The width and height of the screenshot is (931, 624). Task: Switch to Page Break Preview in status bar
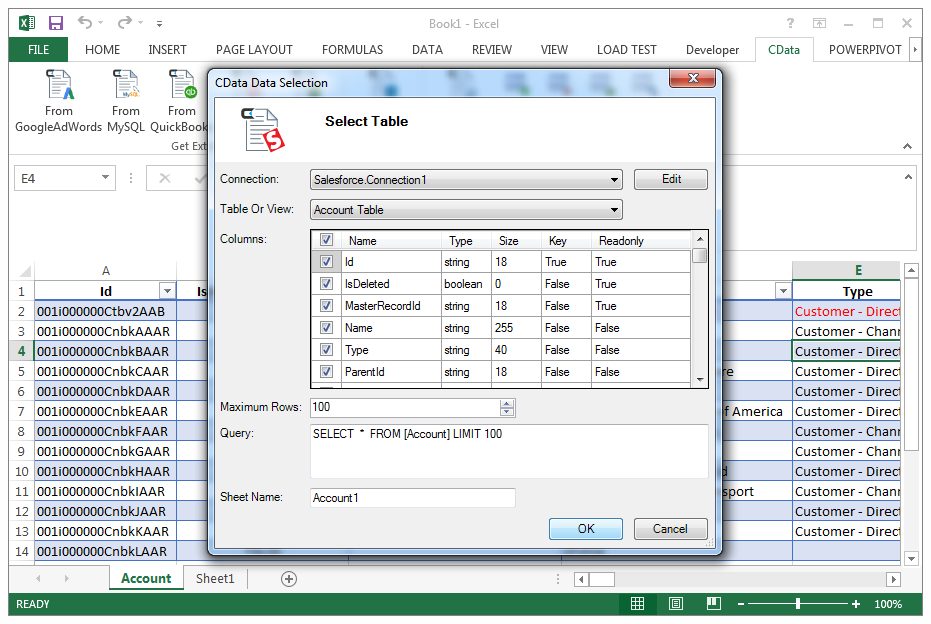[x=714, y=604]
